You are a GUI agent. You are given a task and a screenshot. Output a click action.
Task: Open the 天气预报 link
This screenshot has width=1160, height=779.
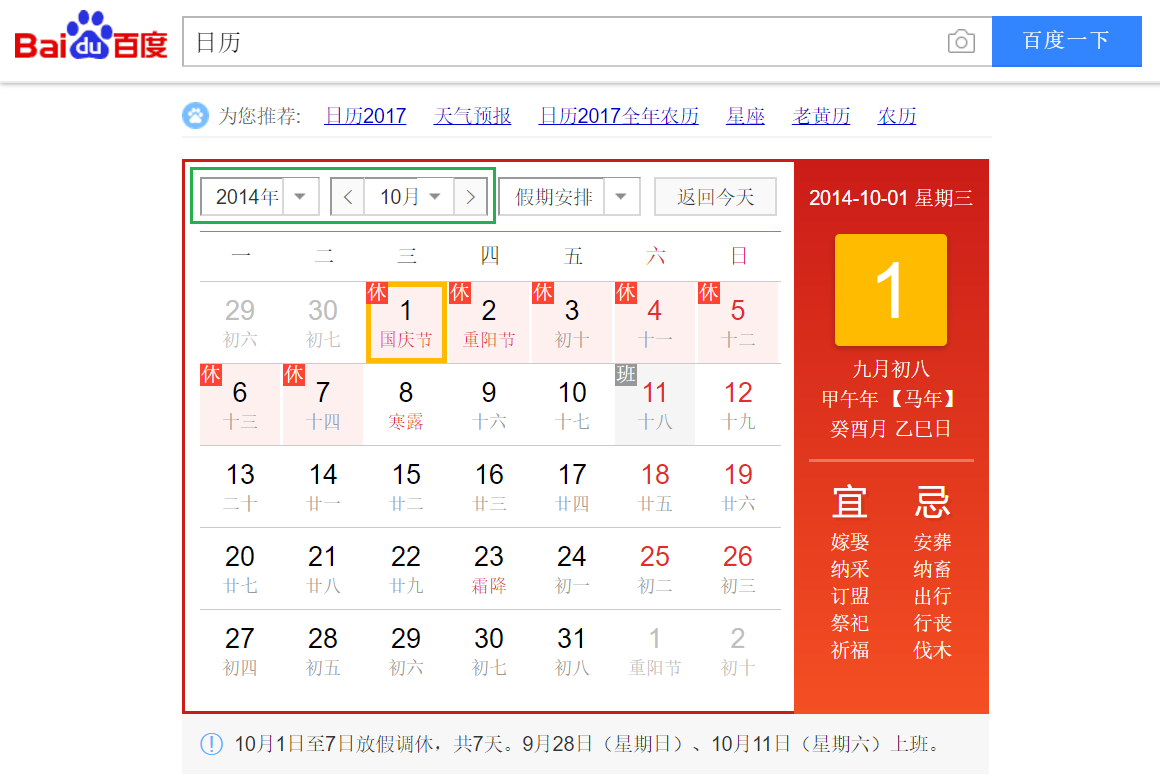472,115
